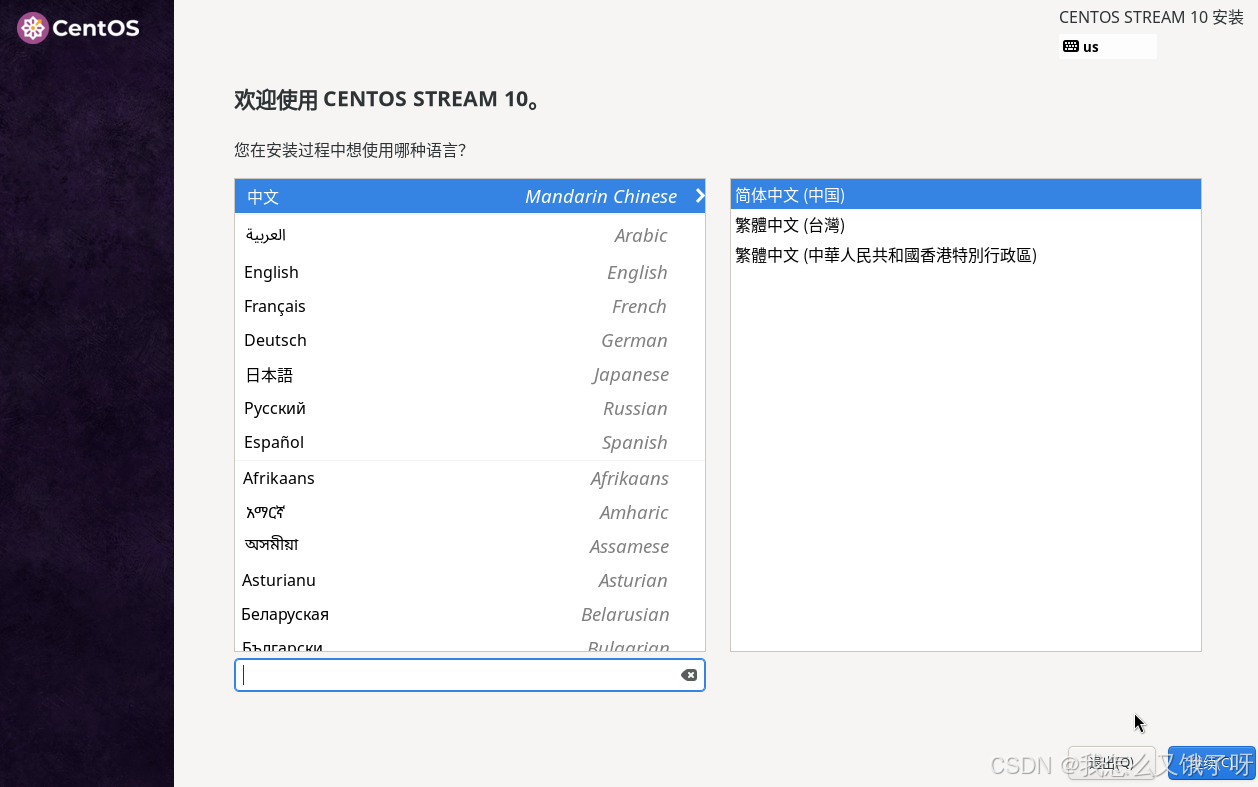
Task: Open the us keyboard layout indicator
Action: [x=1107, y=46]
